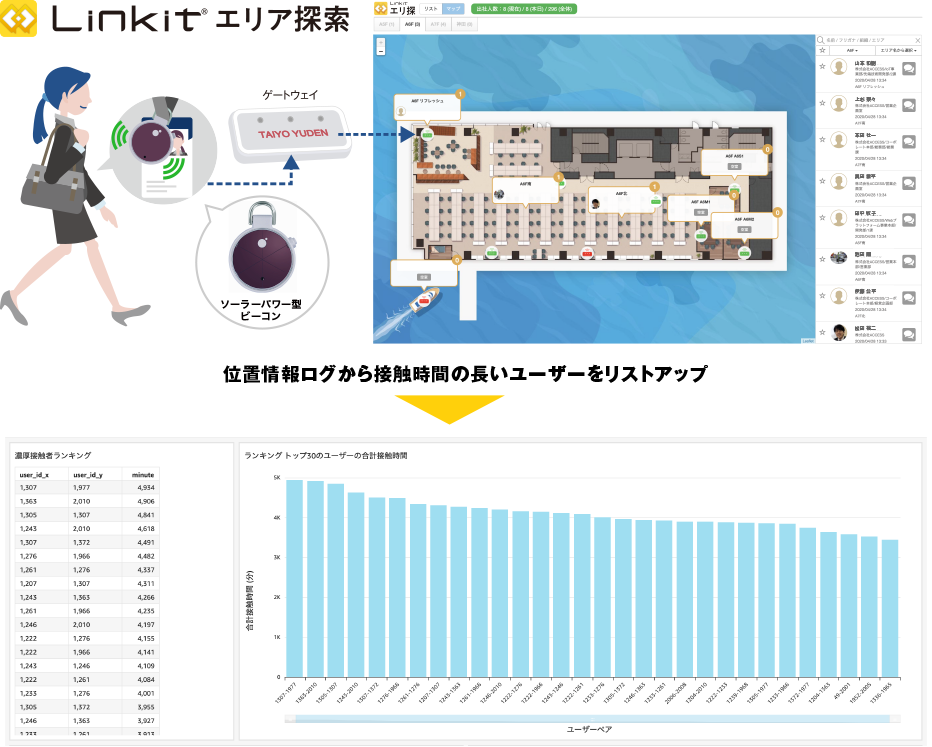This screenshot has height=747, width=932.
Task: Select the A5F floor tab
Action: click(x=387, y=24)
